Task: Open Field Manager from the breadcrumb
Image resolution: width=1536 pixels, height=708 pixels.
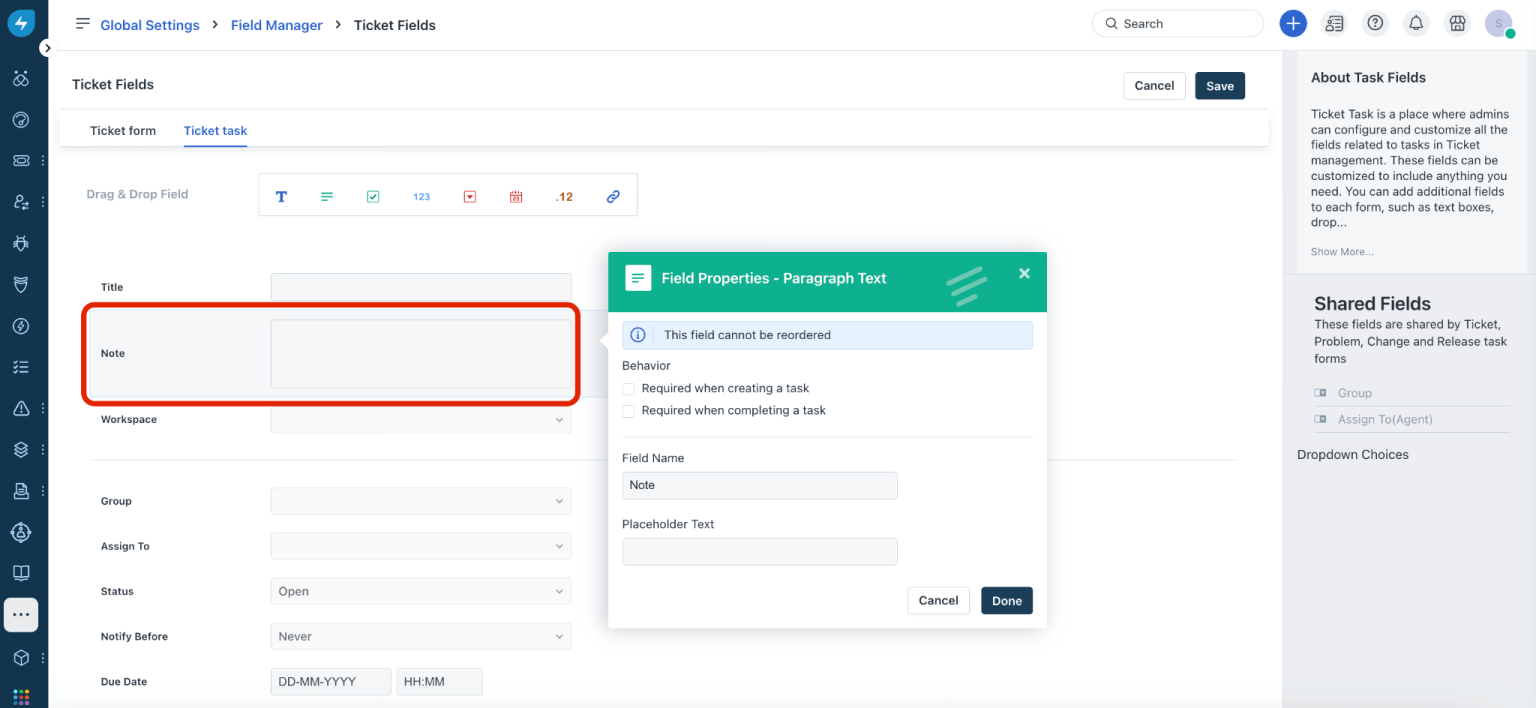Action: click(276, 25)
